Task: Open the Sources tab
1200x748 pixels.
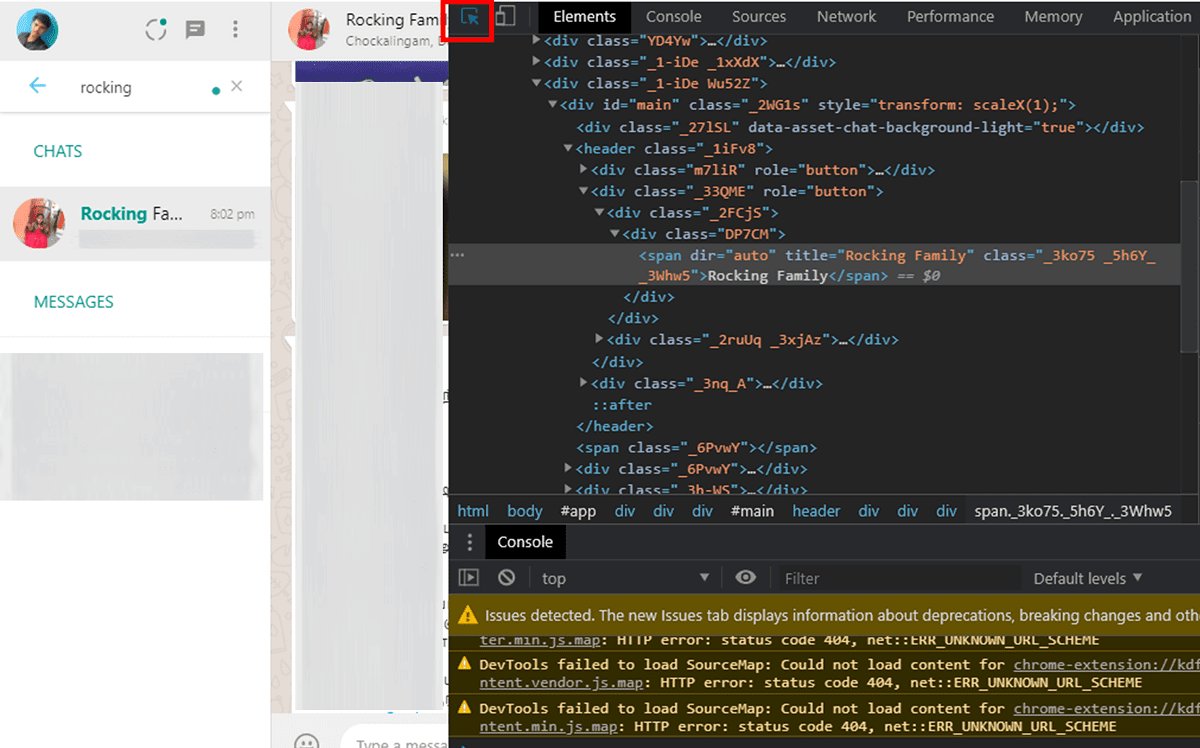Action: pos(759,17)
